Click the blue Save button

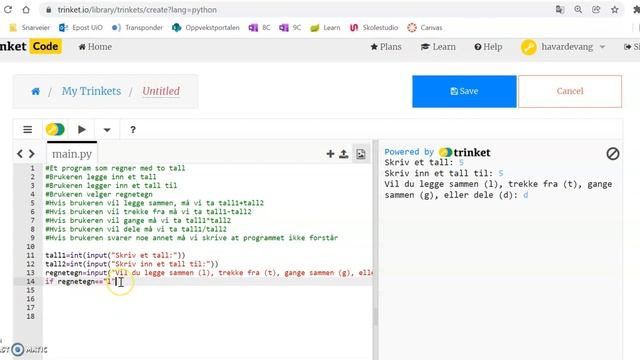pyautogui.click(x=464, y=91)
